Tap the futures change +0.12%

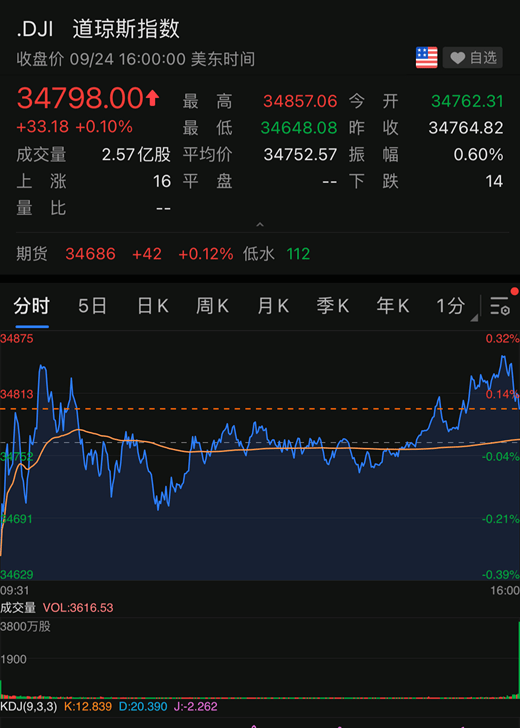[x=205, y=254]
